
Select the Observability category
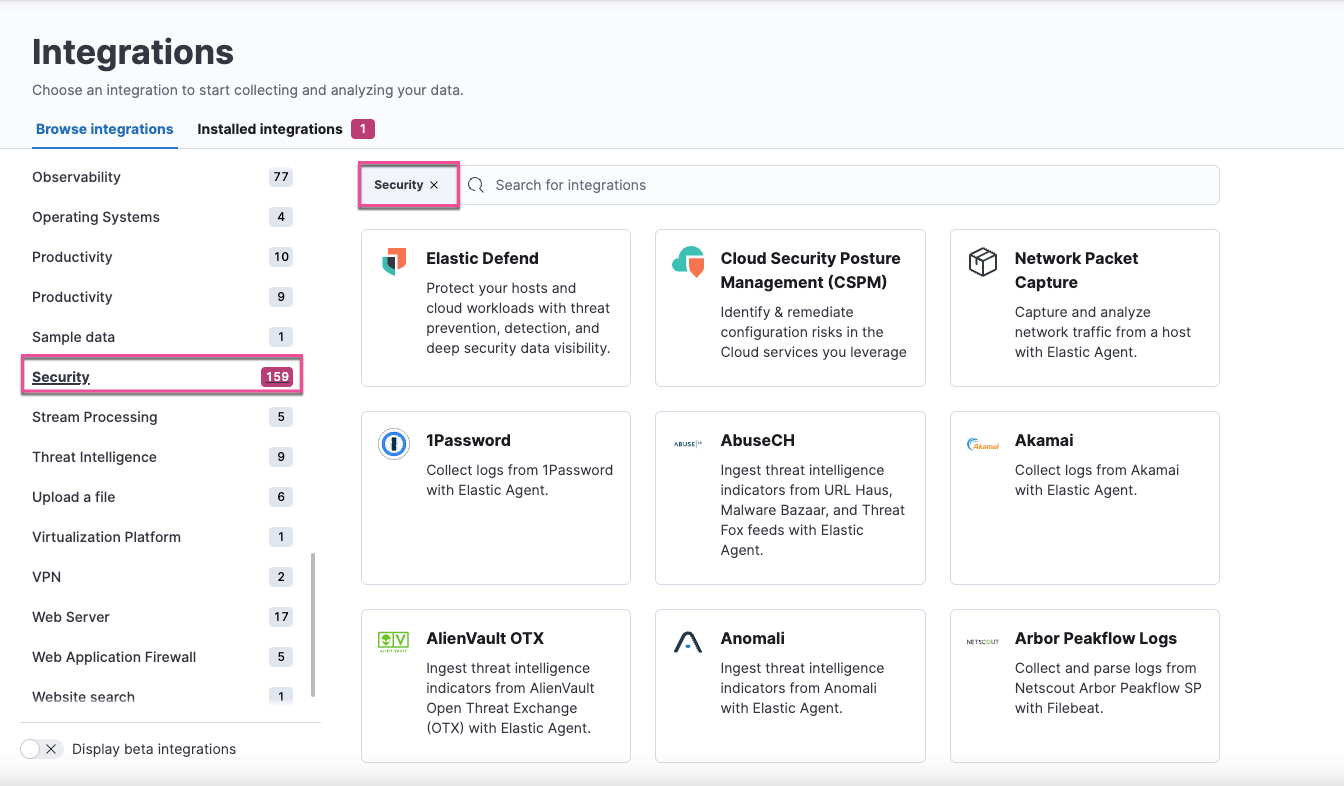pyautogui.click(x=78, y=177)
